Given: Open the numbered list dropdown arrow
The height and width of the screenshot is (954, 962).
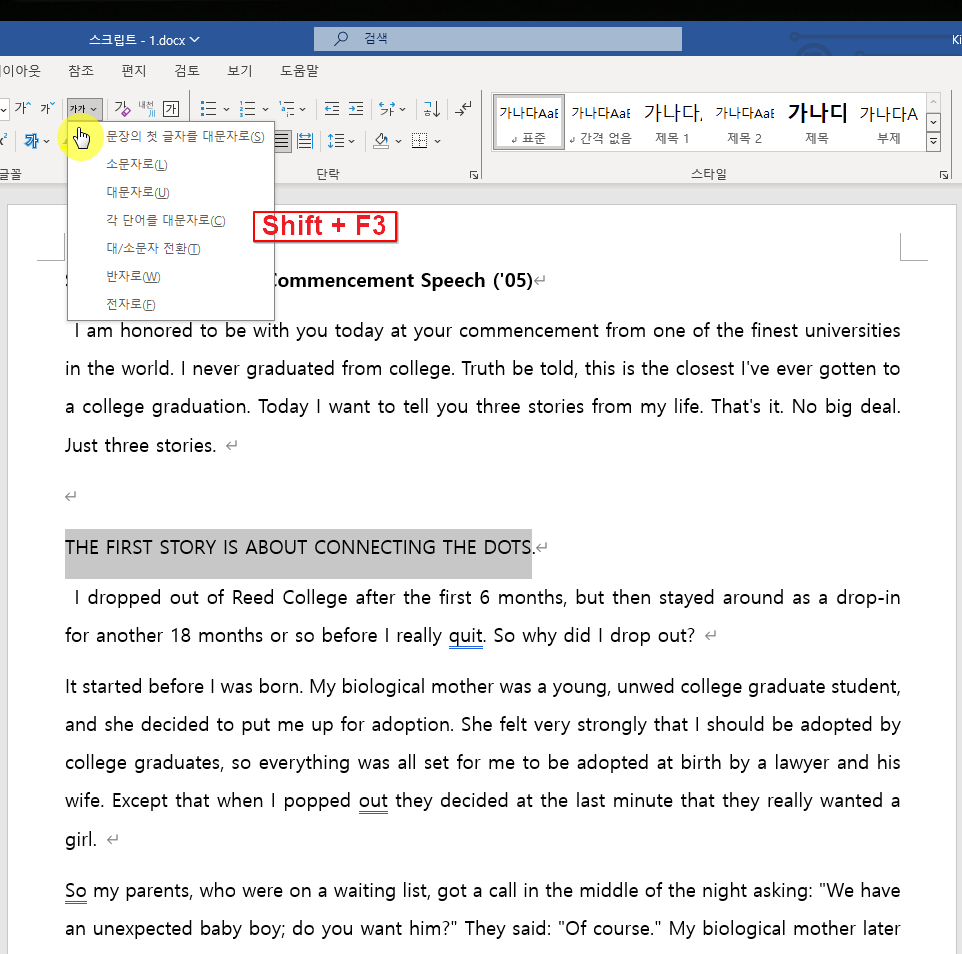Looking at the screenshot, I should pyautogui.click(x=266, y=109).
